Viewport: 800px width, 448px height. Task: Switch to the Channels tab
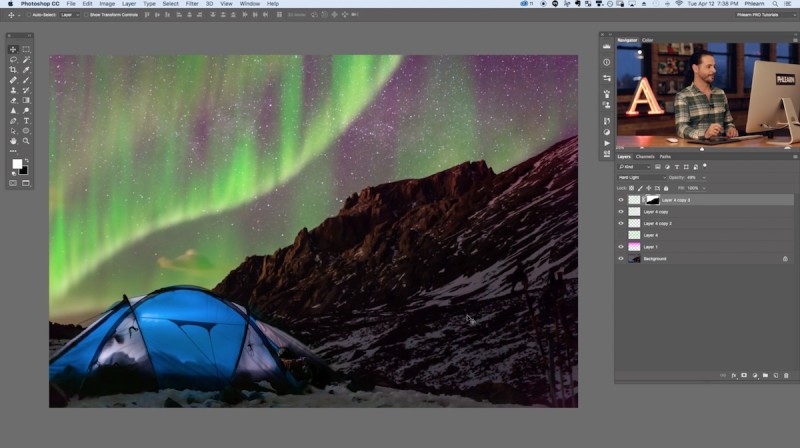[645, 156]
